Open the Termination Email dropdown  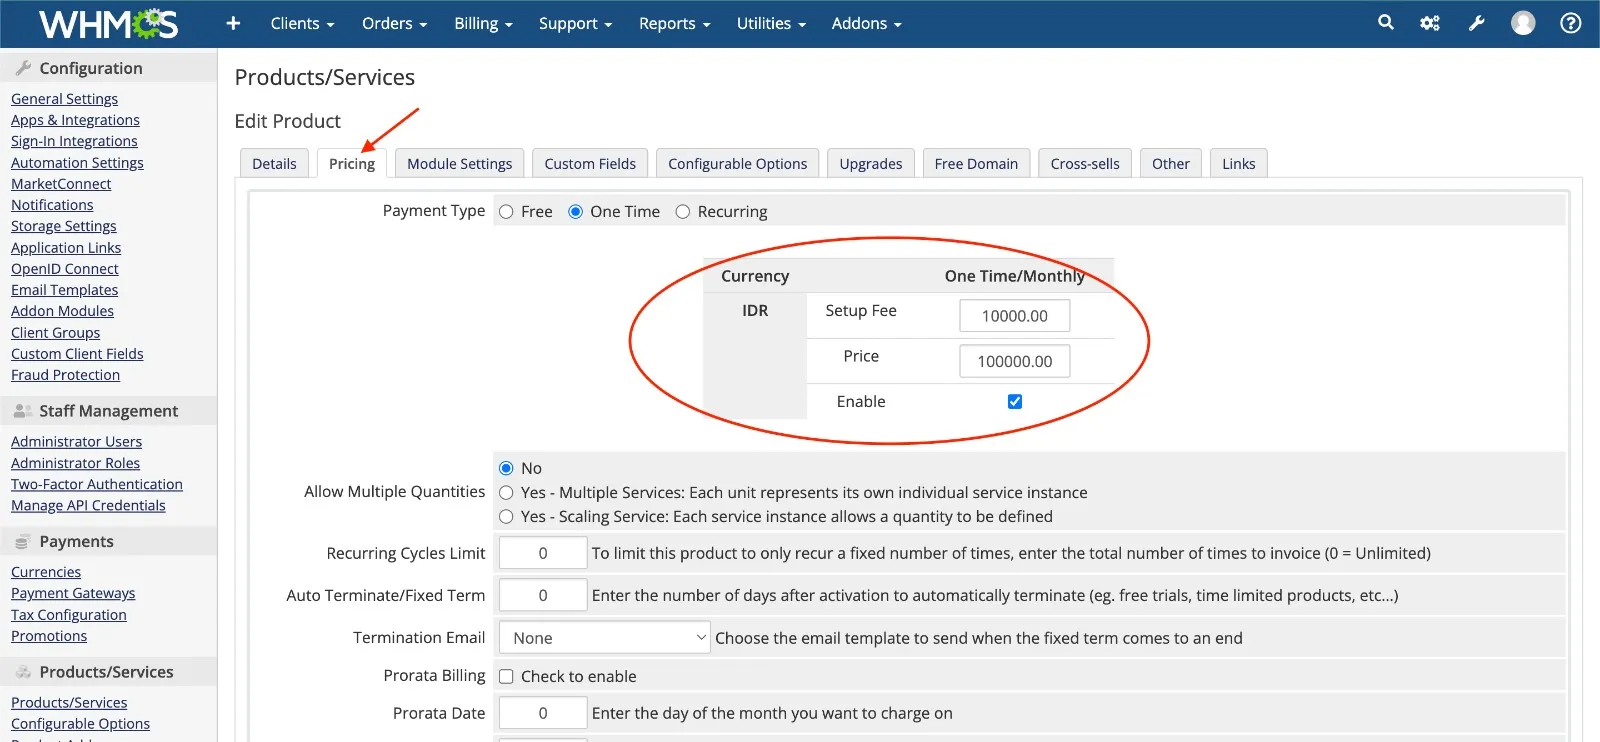click(604, 638)
